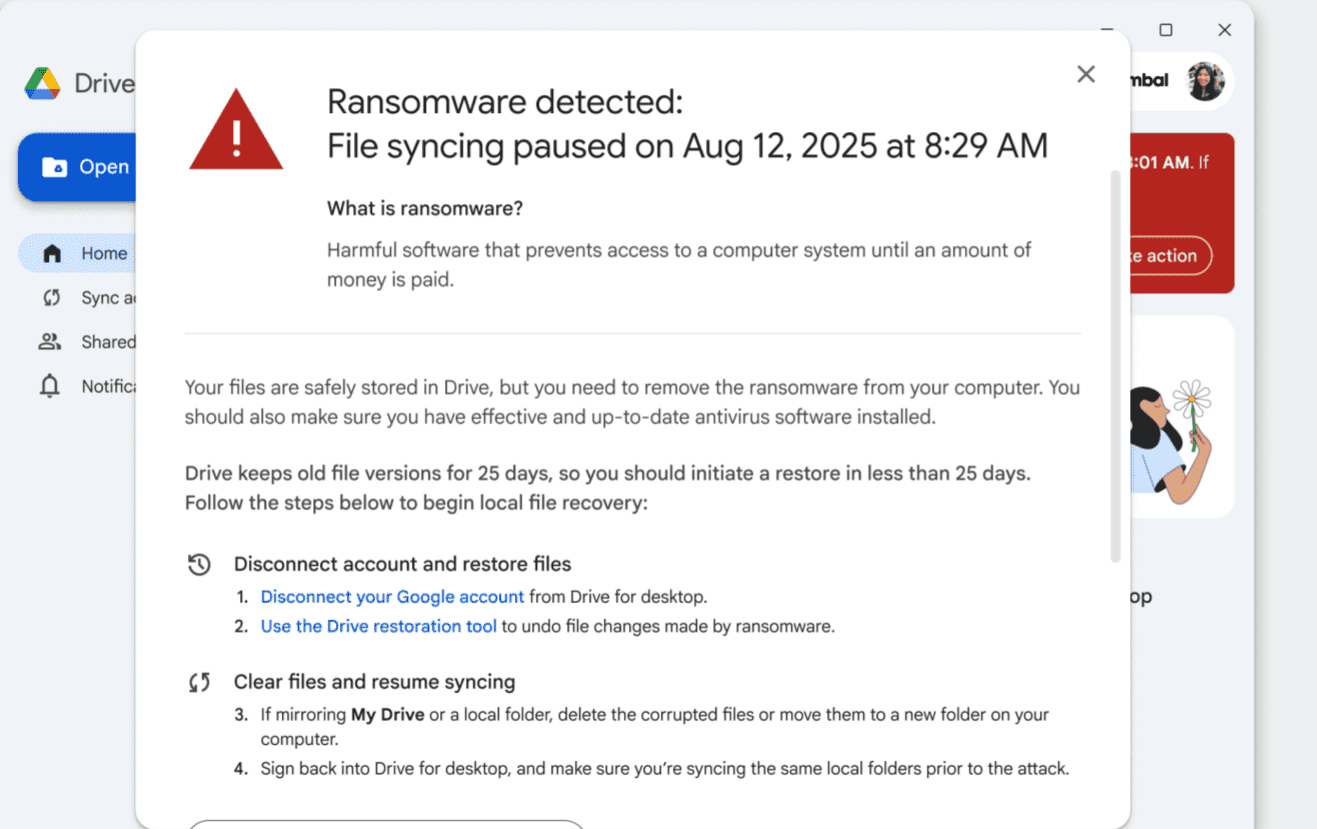Open the Notifications bell icon
The height and width of the screenshot is (829, 1317).
pyautogui.click(x=50, y=386)
